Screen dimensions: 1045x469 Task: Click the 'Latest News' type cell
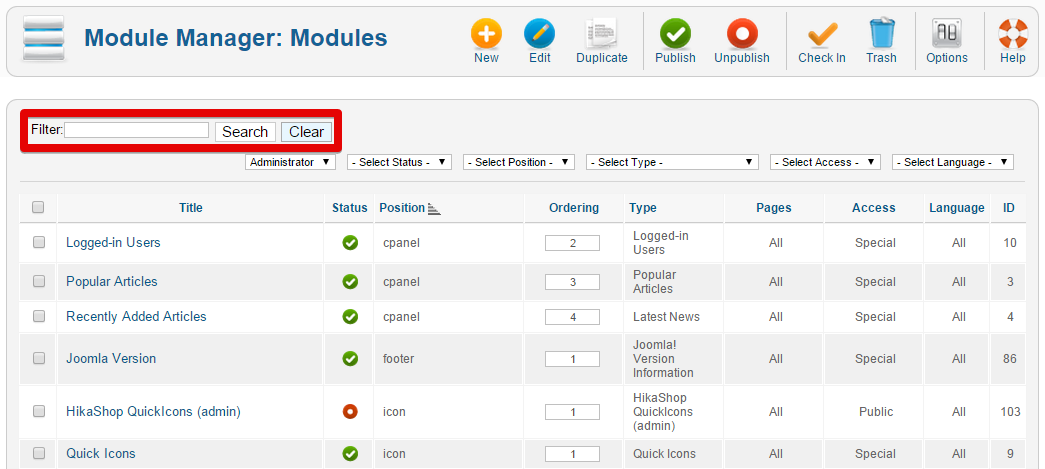coord(666,316)
